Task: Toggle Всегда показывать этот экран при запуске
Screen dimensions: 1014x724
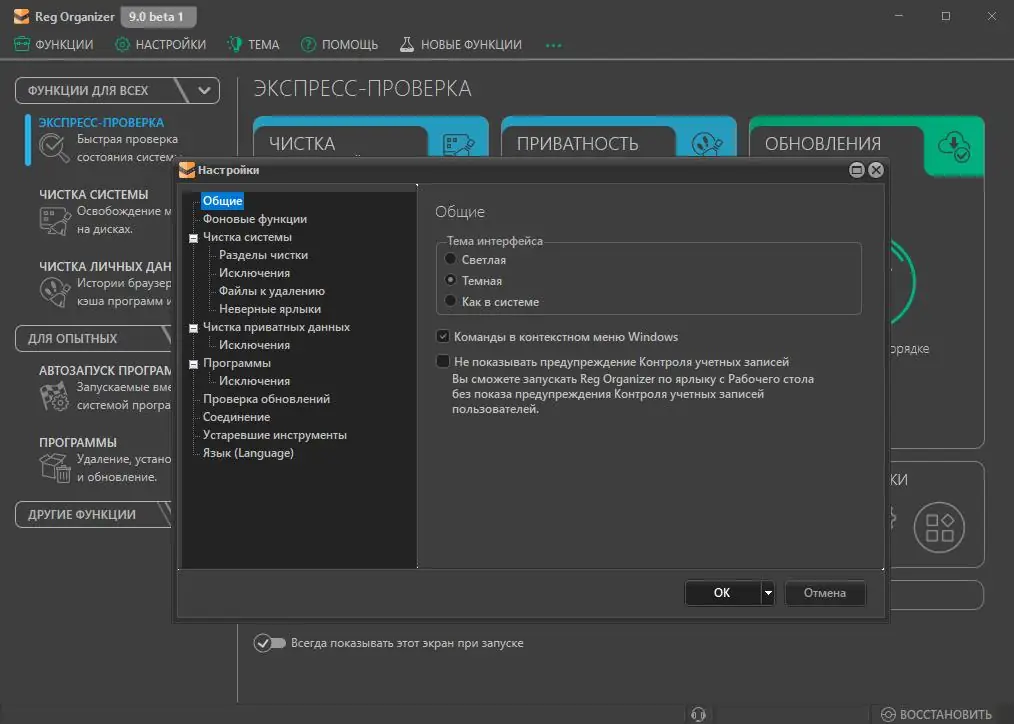Action: (x=270, y=643)
